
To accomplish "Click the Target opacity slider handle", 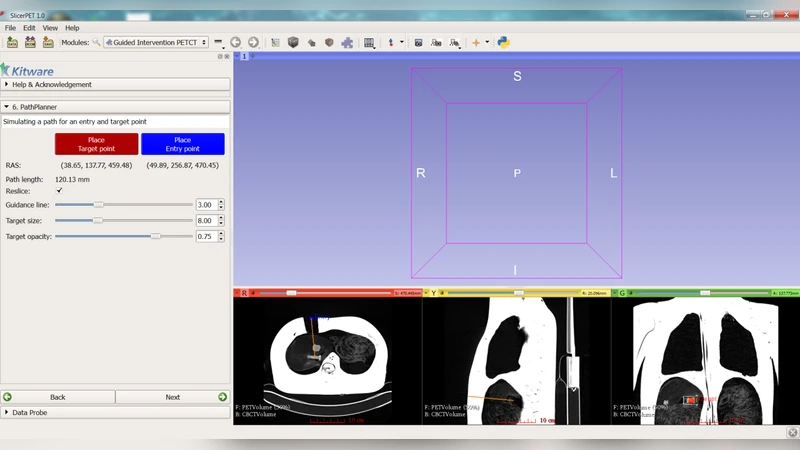I will 155,236.
